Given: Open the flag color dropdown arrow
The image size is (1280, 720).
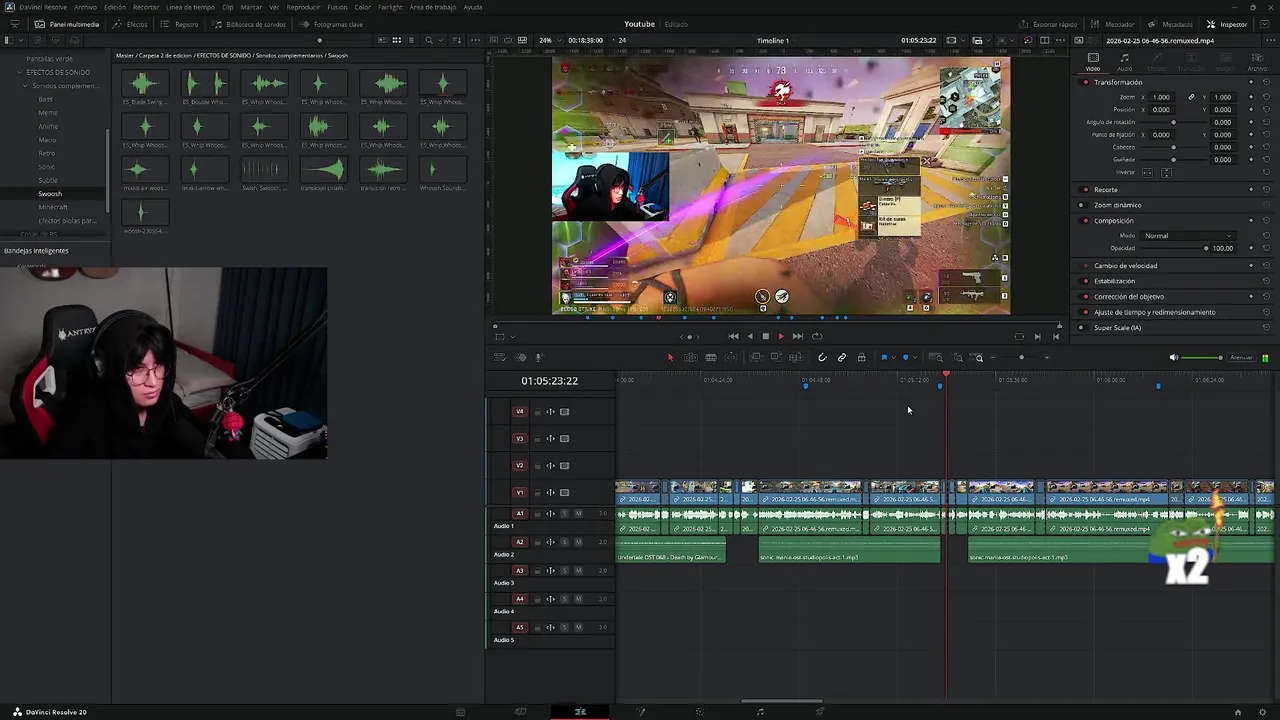Looking at the screenshot, I should coord(892,358).
